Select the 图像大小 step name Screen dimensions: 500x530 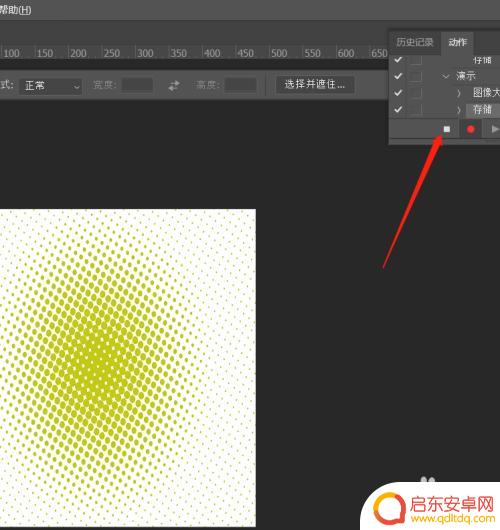(x=486, y=93)
